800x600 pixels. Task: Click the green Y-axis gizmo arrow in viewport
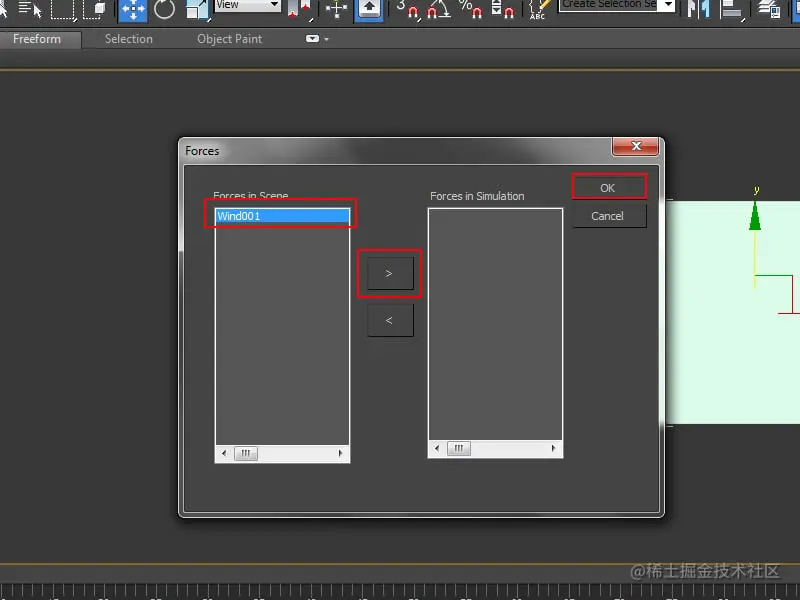tap(755, 217)
